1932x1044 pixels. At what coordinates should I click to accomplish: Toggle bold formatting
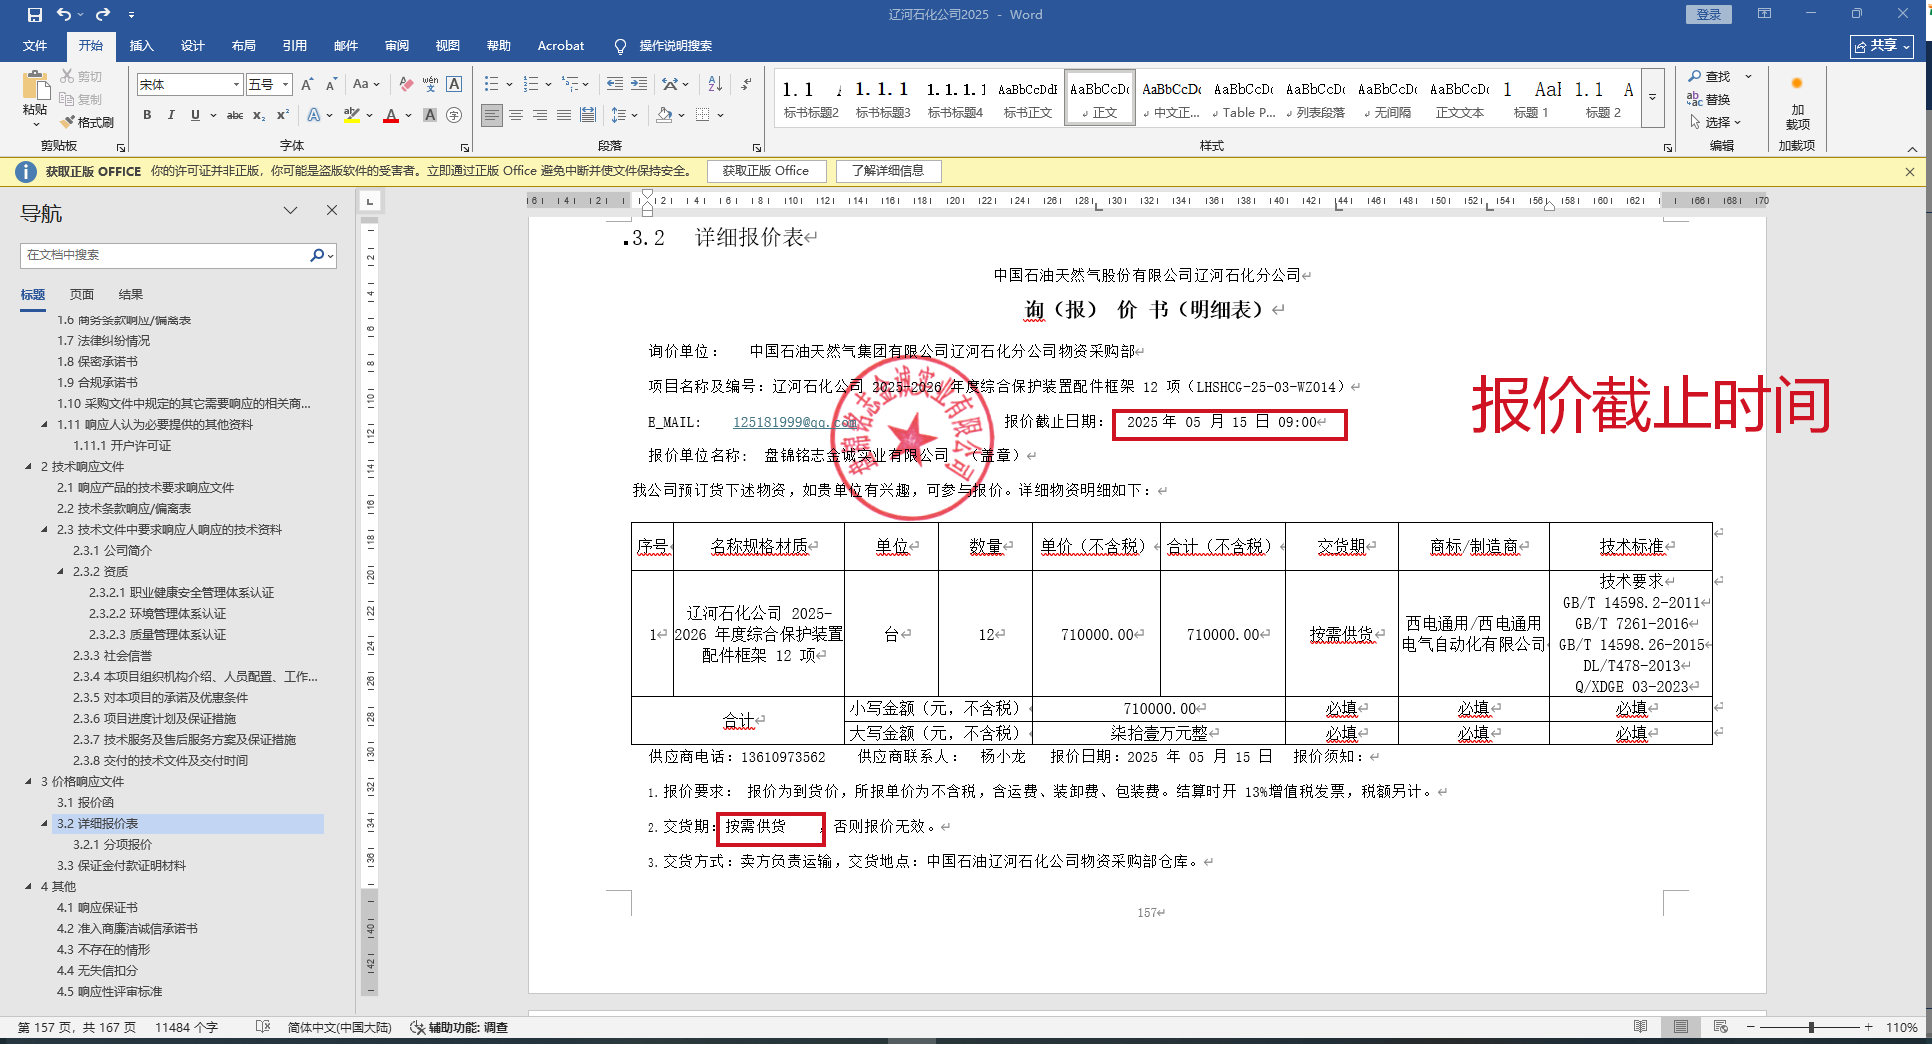click(x=147, y=115)
